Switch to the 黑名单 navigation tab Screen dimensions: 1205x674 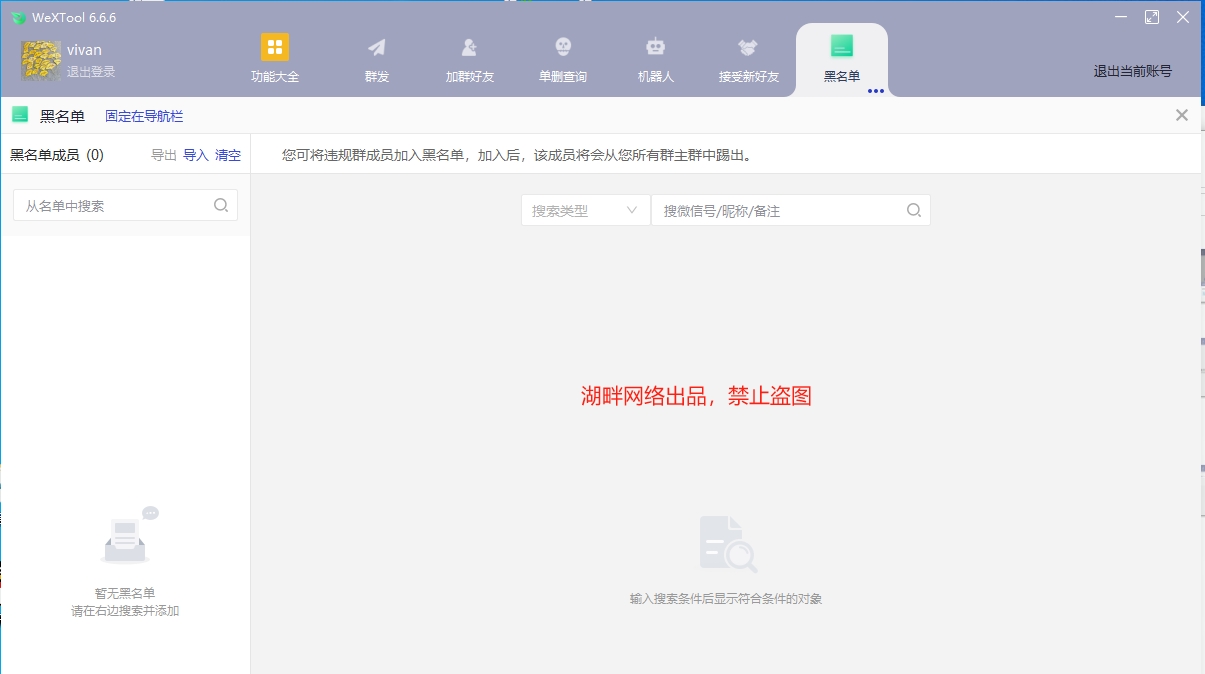841,58
